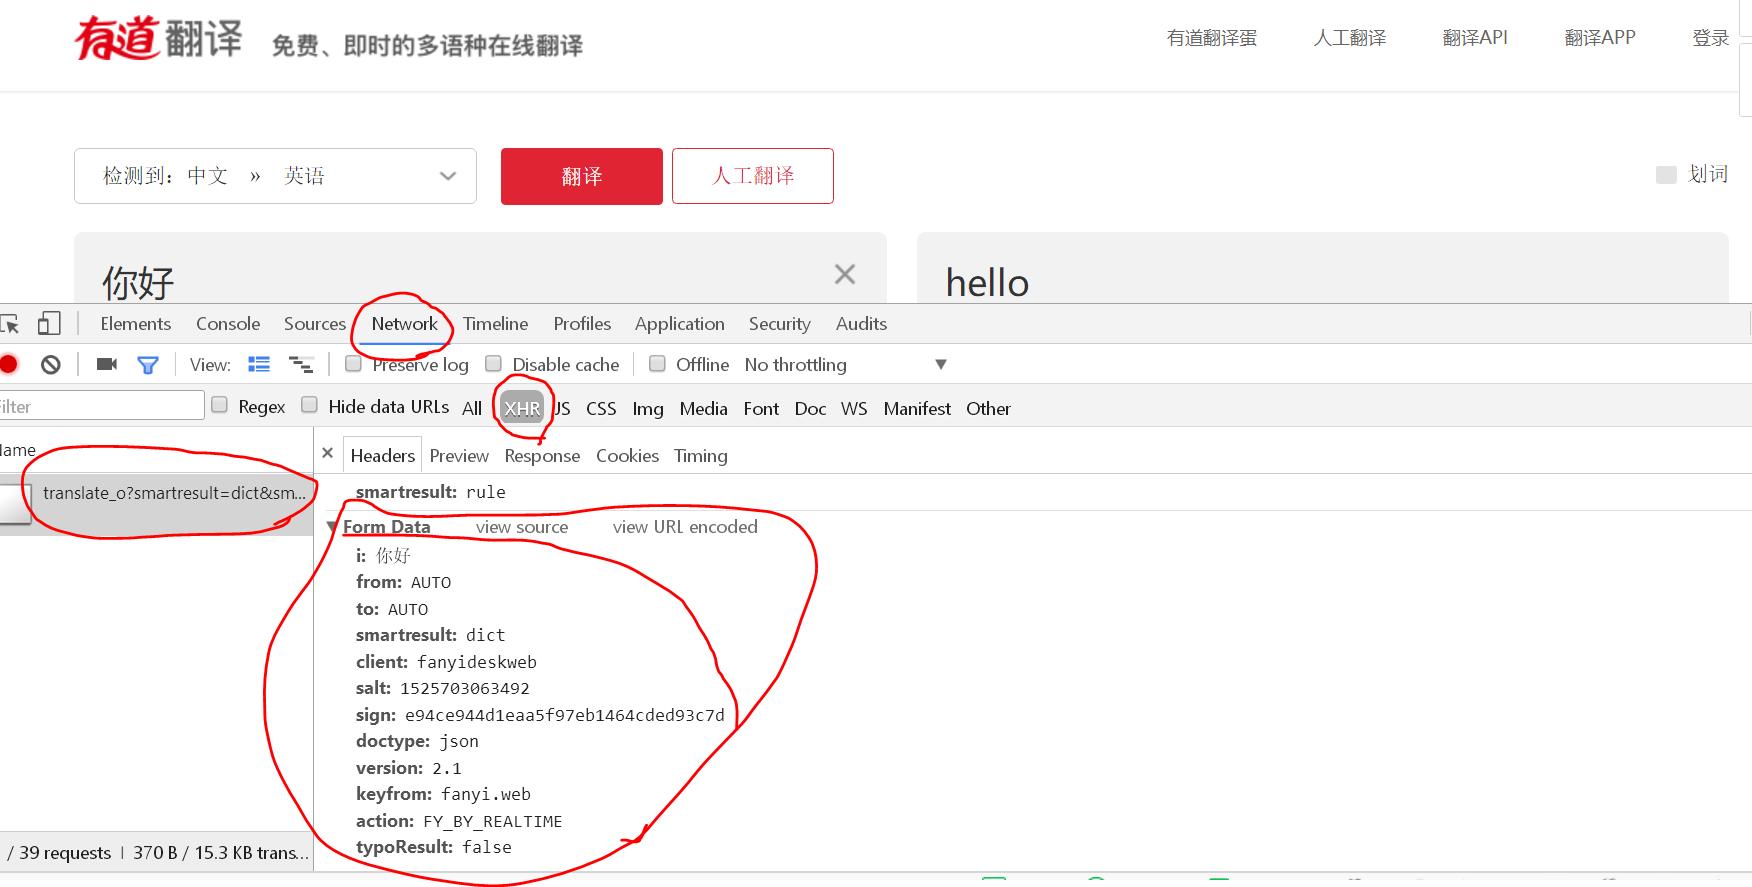Click the video camera capture screenshots icon
1752x887 pixels.
pos(107,365)
